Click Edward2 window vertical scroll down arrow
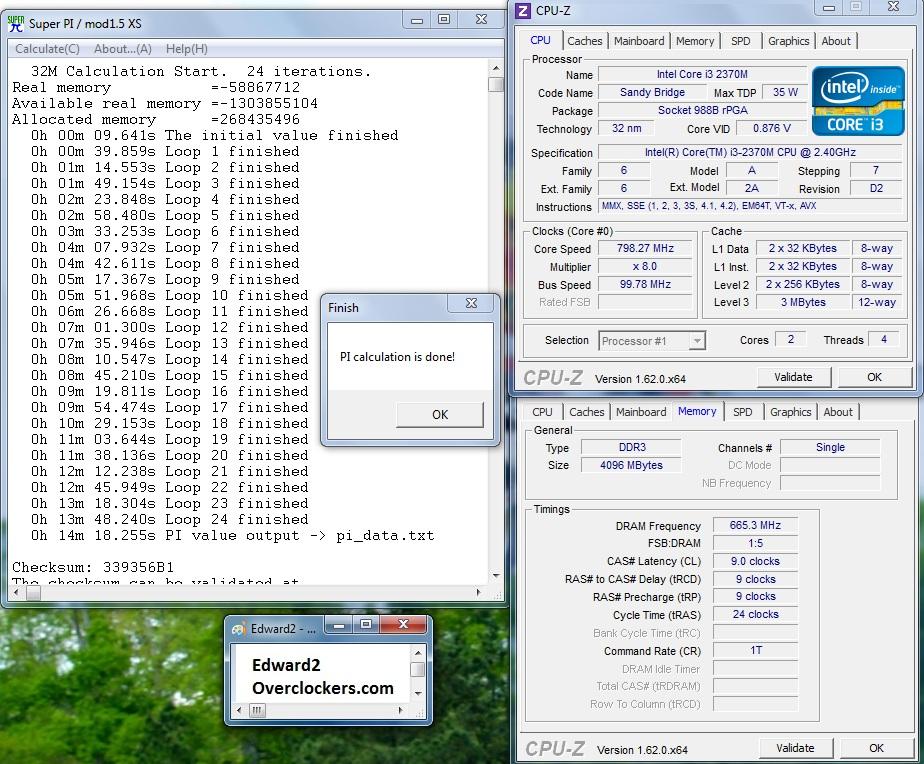The image size is (924, 764). coord(418,694)
